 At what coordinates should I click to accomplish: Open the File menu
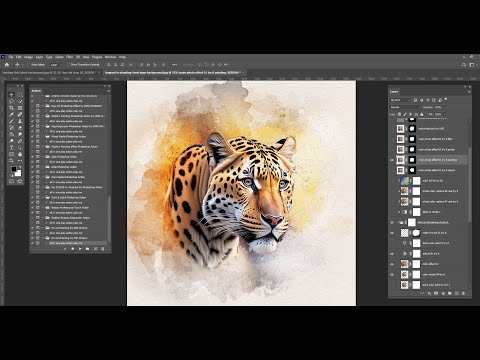[x=11, y=57]
